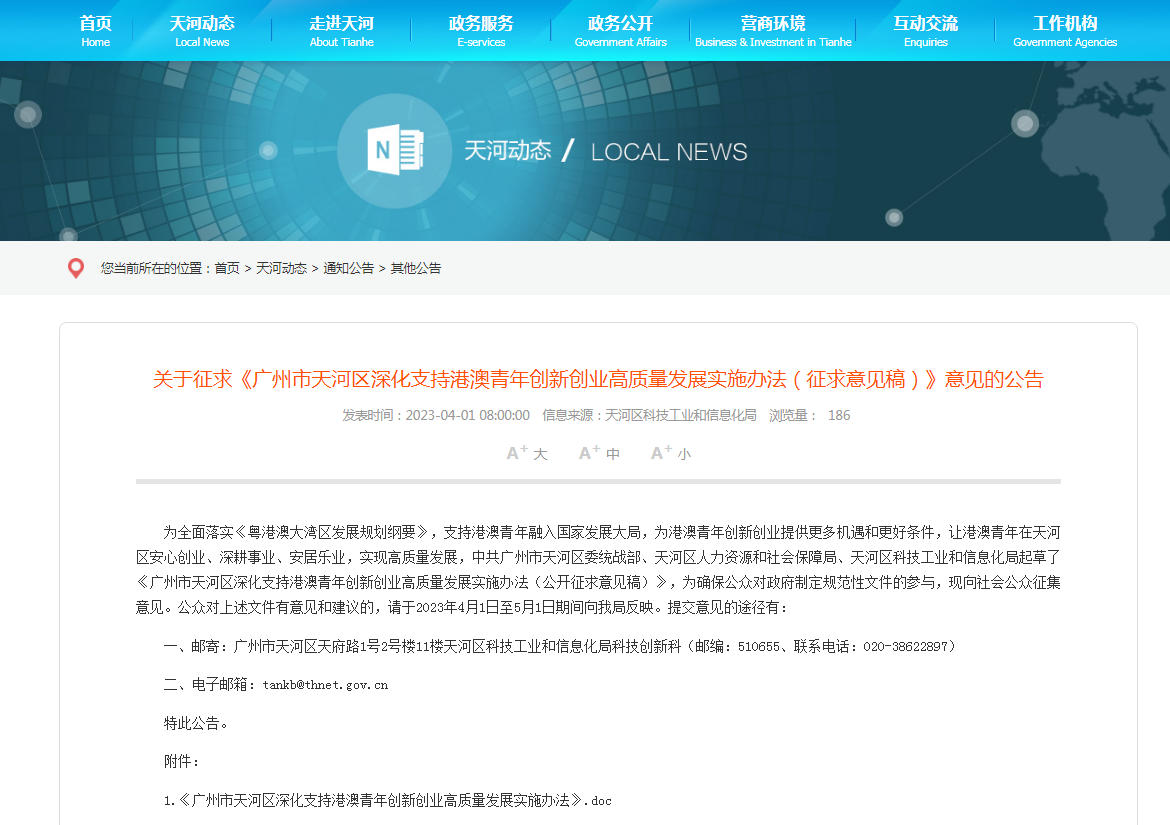Click the Local News document banner icon
This screenshot has height=825, width=1170.
[x=397, y=152]
